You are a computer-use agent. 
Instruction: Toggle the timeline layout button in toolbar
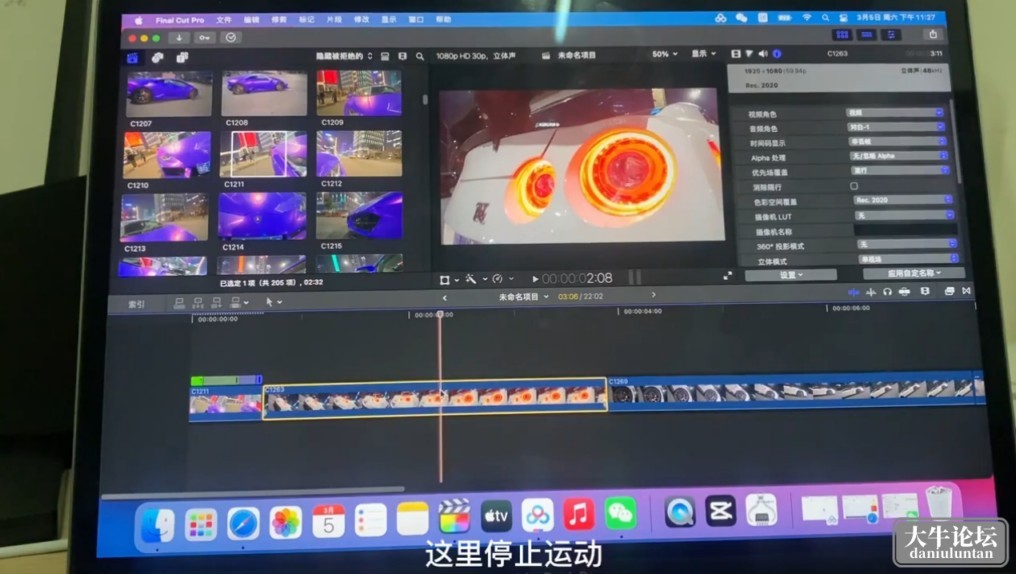pos(866,34)
